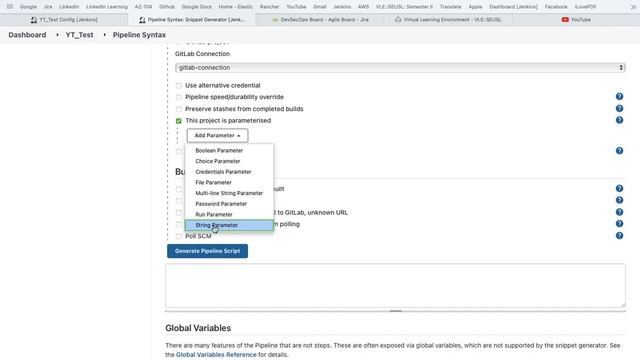Open the Translate bookmark
Image resolution: width=640 pixels, height=360 pixels.
451,7
